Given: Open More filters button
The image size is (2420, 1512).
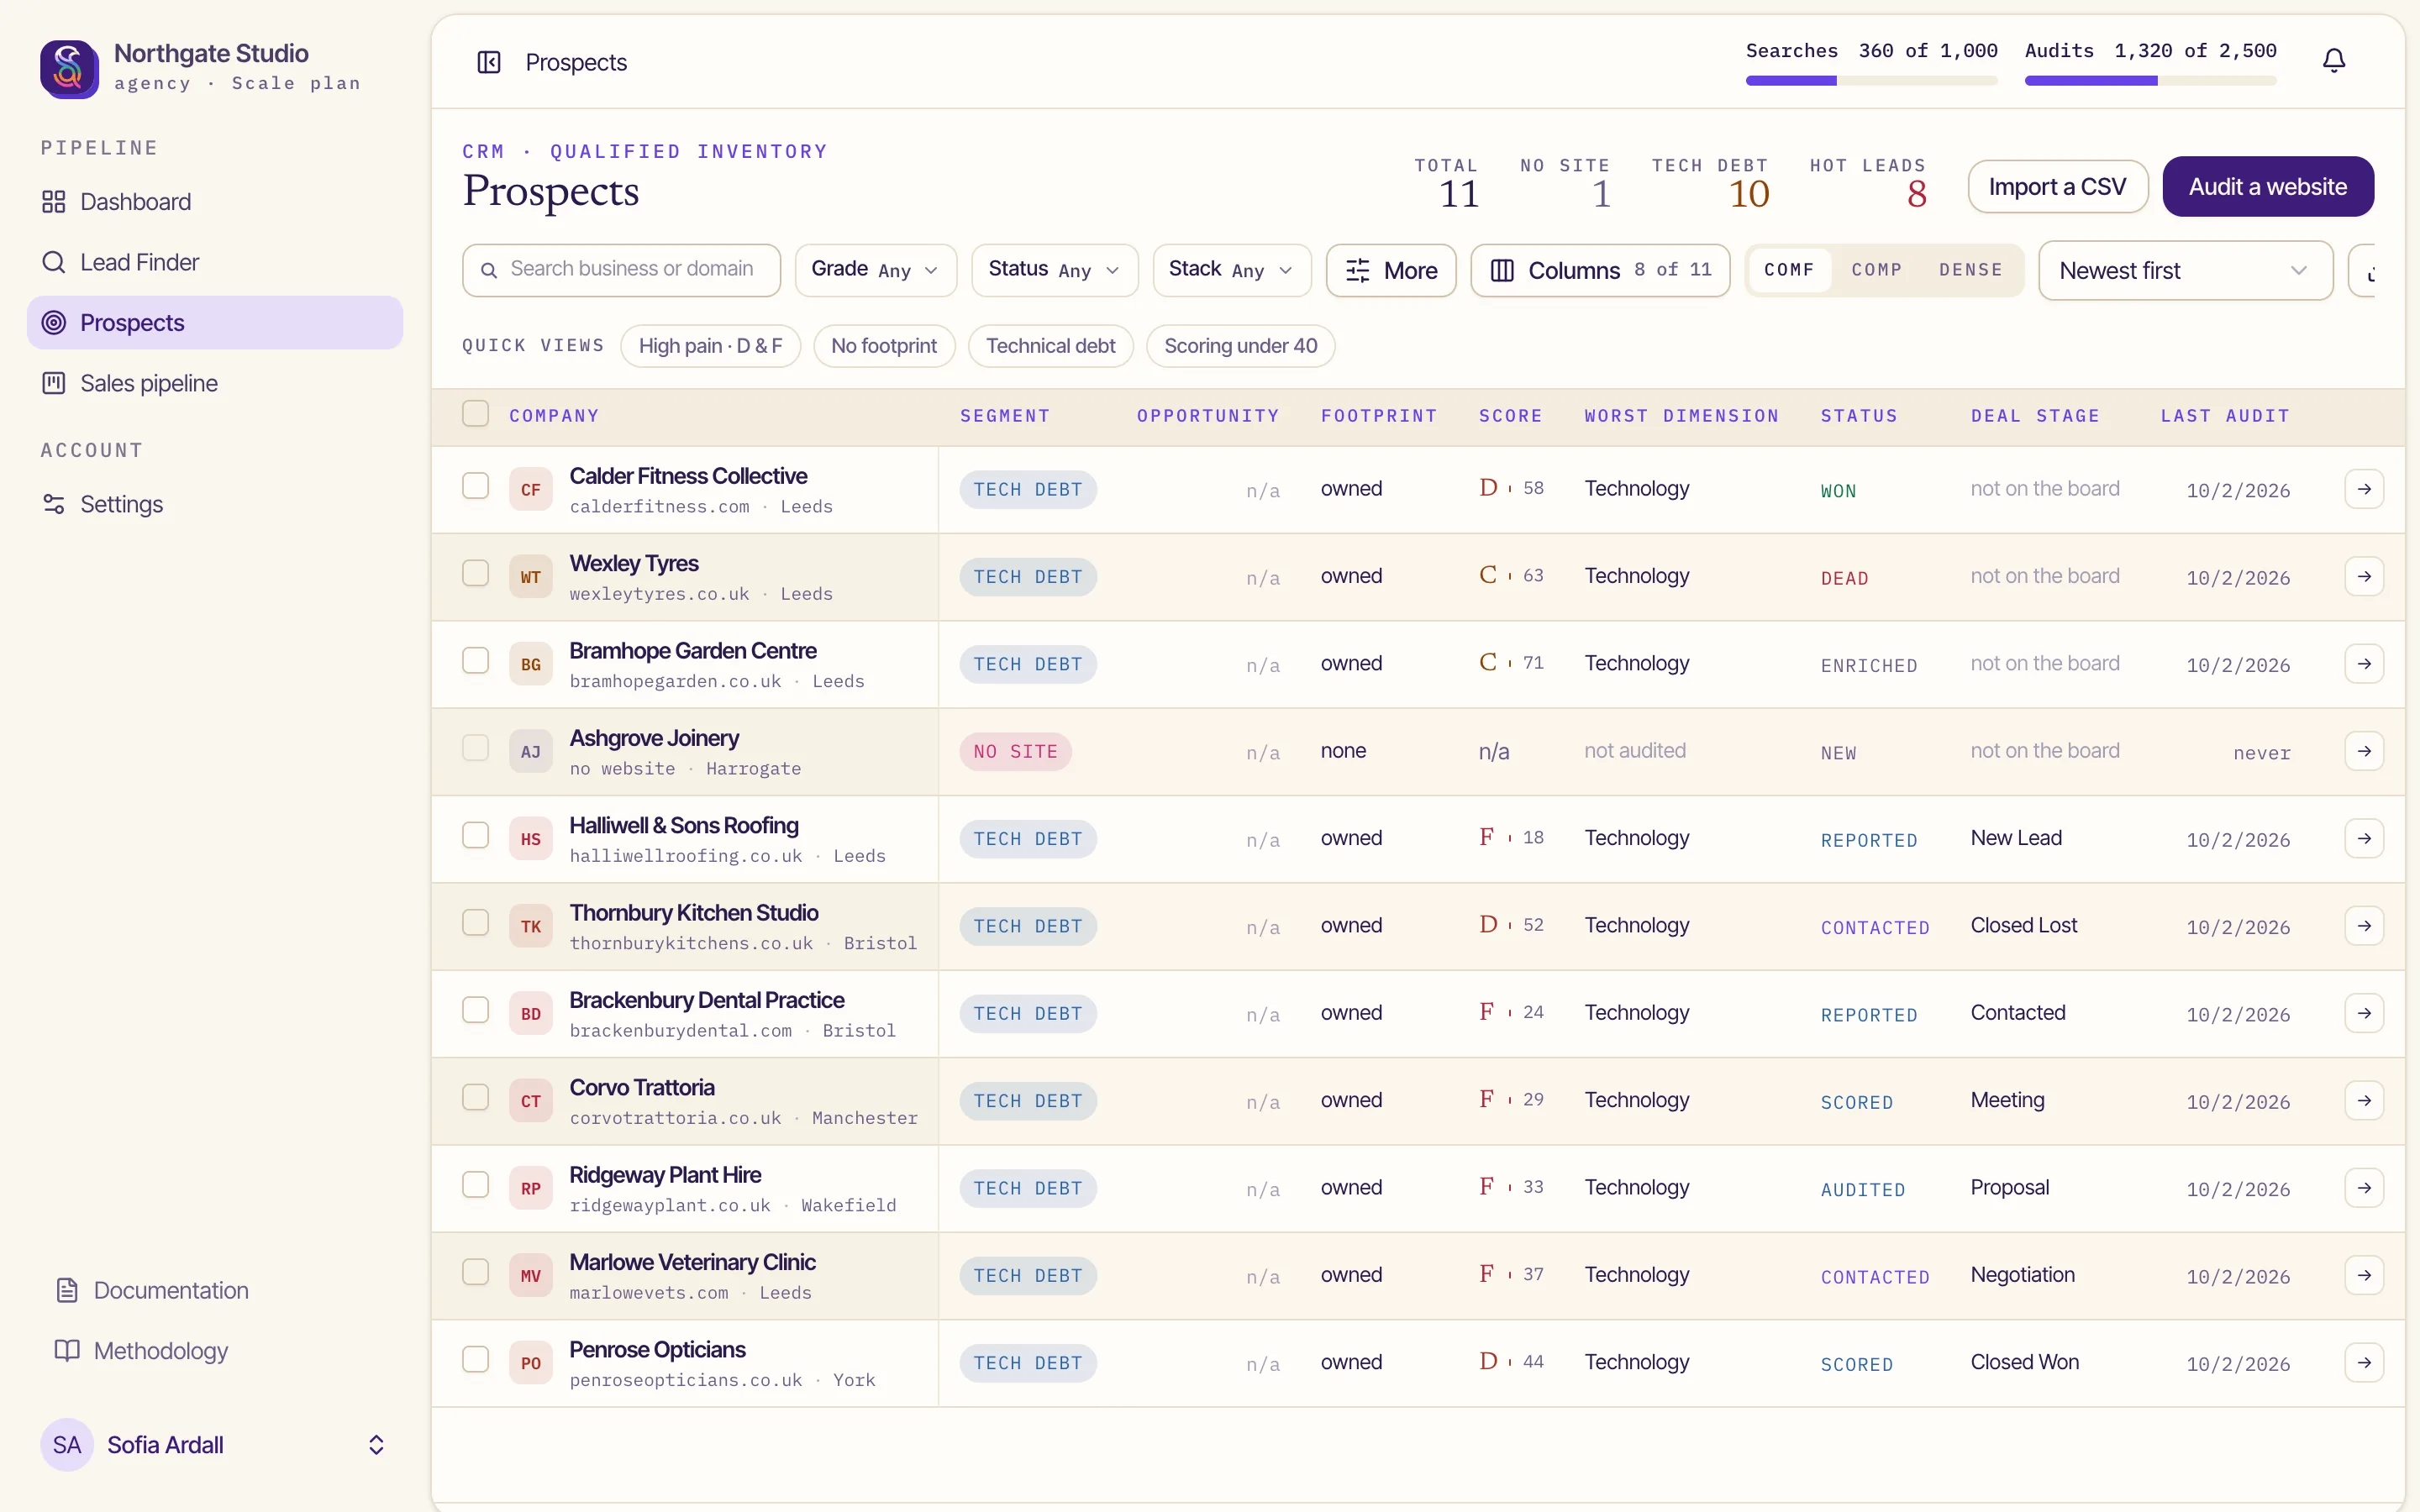Looking at the screenshot, I should [1390, 270].
